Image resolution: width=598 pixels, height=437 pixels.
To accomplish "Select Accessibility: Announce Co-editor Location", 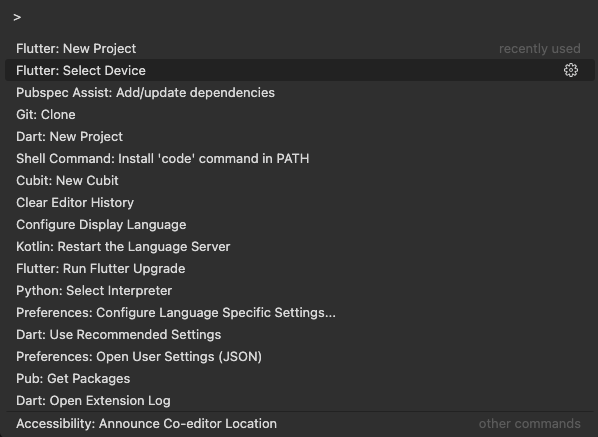I will (x=300, y=424).
